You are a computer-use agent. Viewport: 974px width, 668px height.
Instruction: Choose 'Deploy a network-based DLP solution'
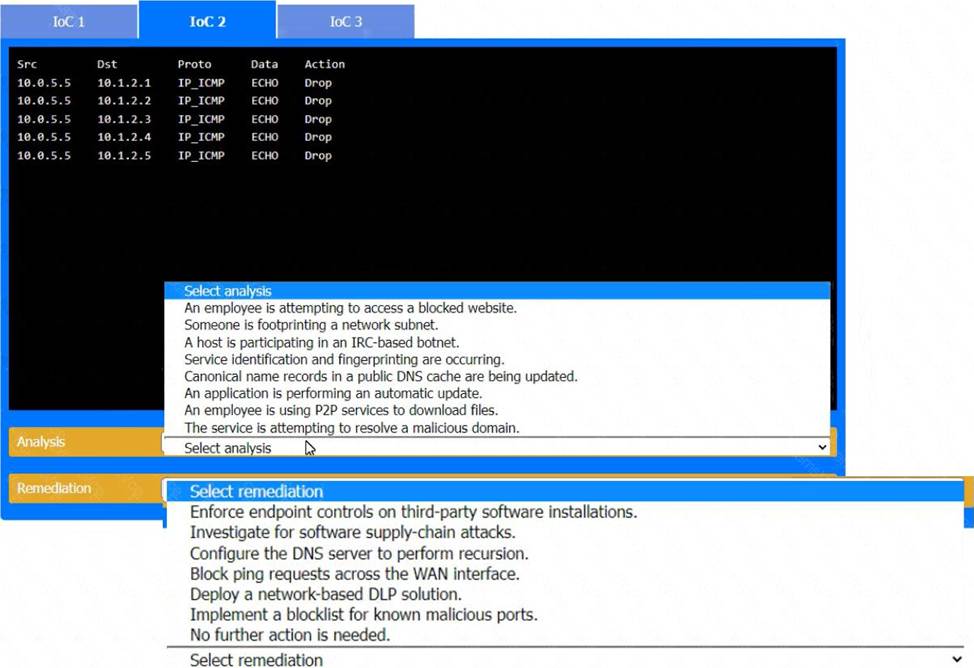pos(325,594)
